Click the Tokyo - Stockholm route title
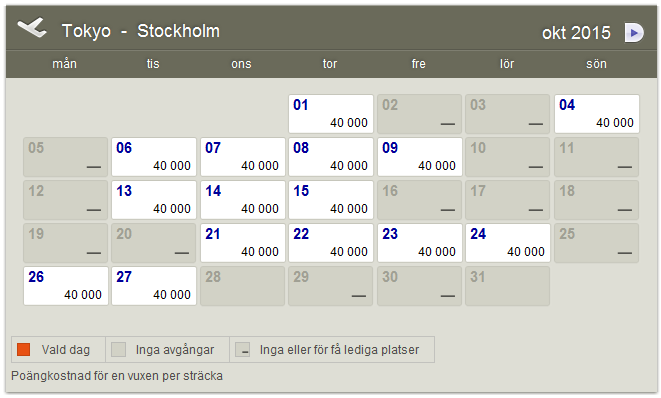Viewport: 661px width, 398px height. pos(141,31)
